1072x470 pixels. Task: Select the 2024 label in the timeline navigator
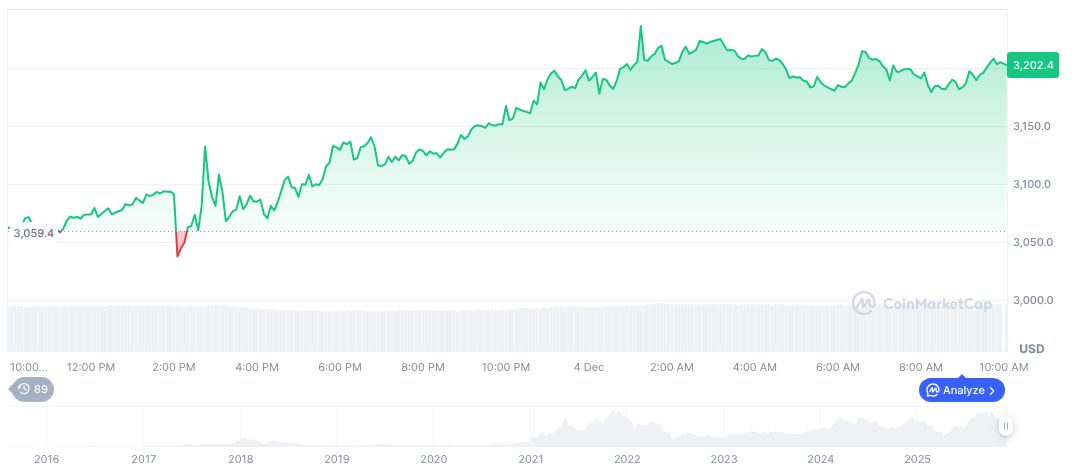coord(821,459)
